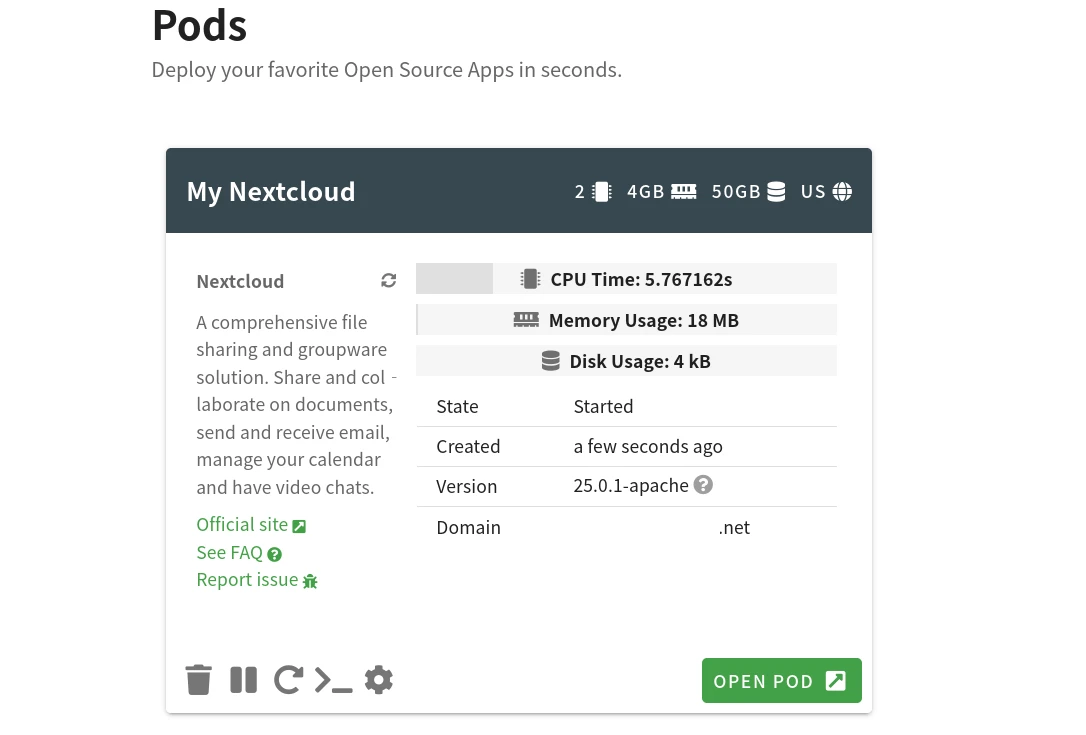Image resolution: width=1086 pixels, height=735 pixels.
Task: Click the Memory Usage bar
Action: coord(626,320)
